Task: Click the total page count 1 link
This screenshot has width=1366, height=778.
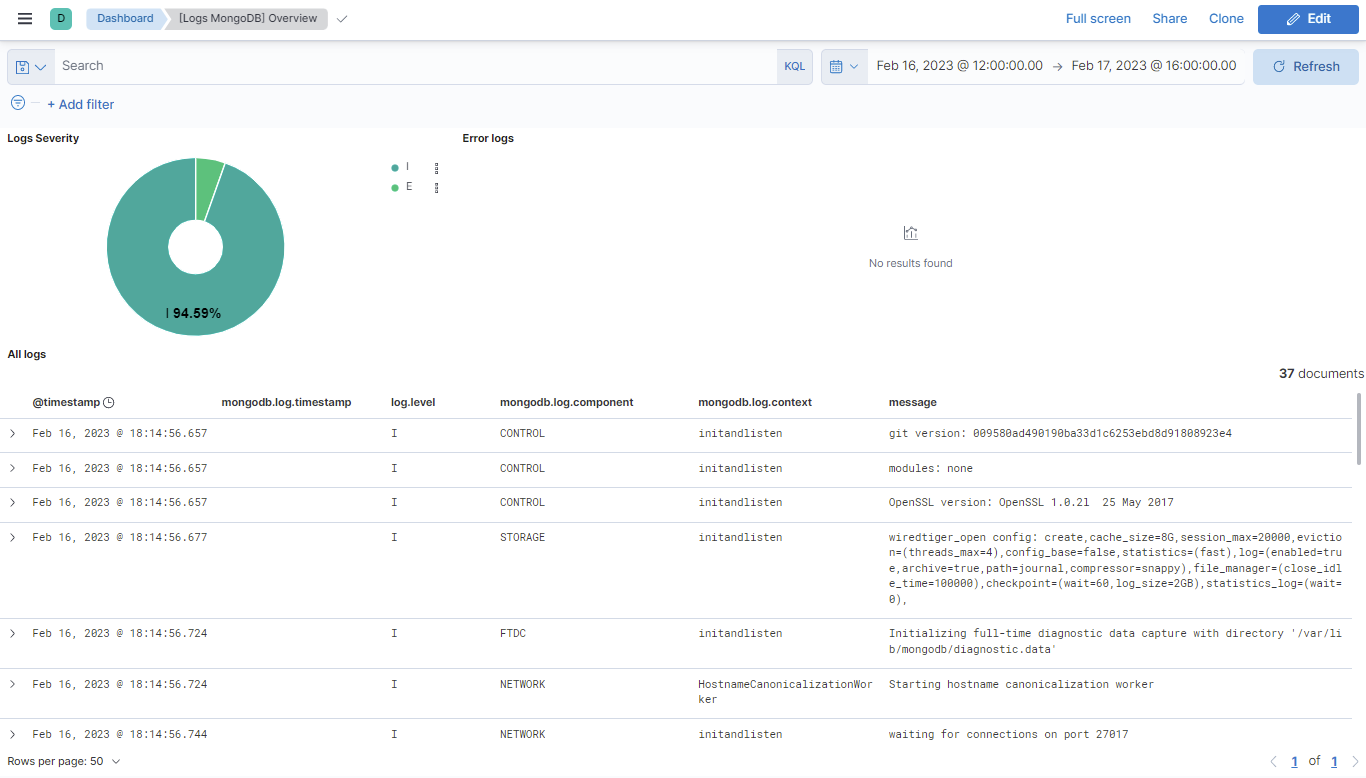Action: (x=1334, y=762)
